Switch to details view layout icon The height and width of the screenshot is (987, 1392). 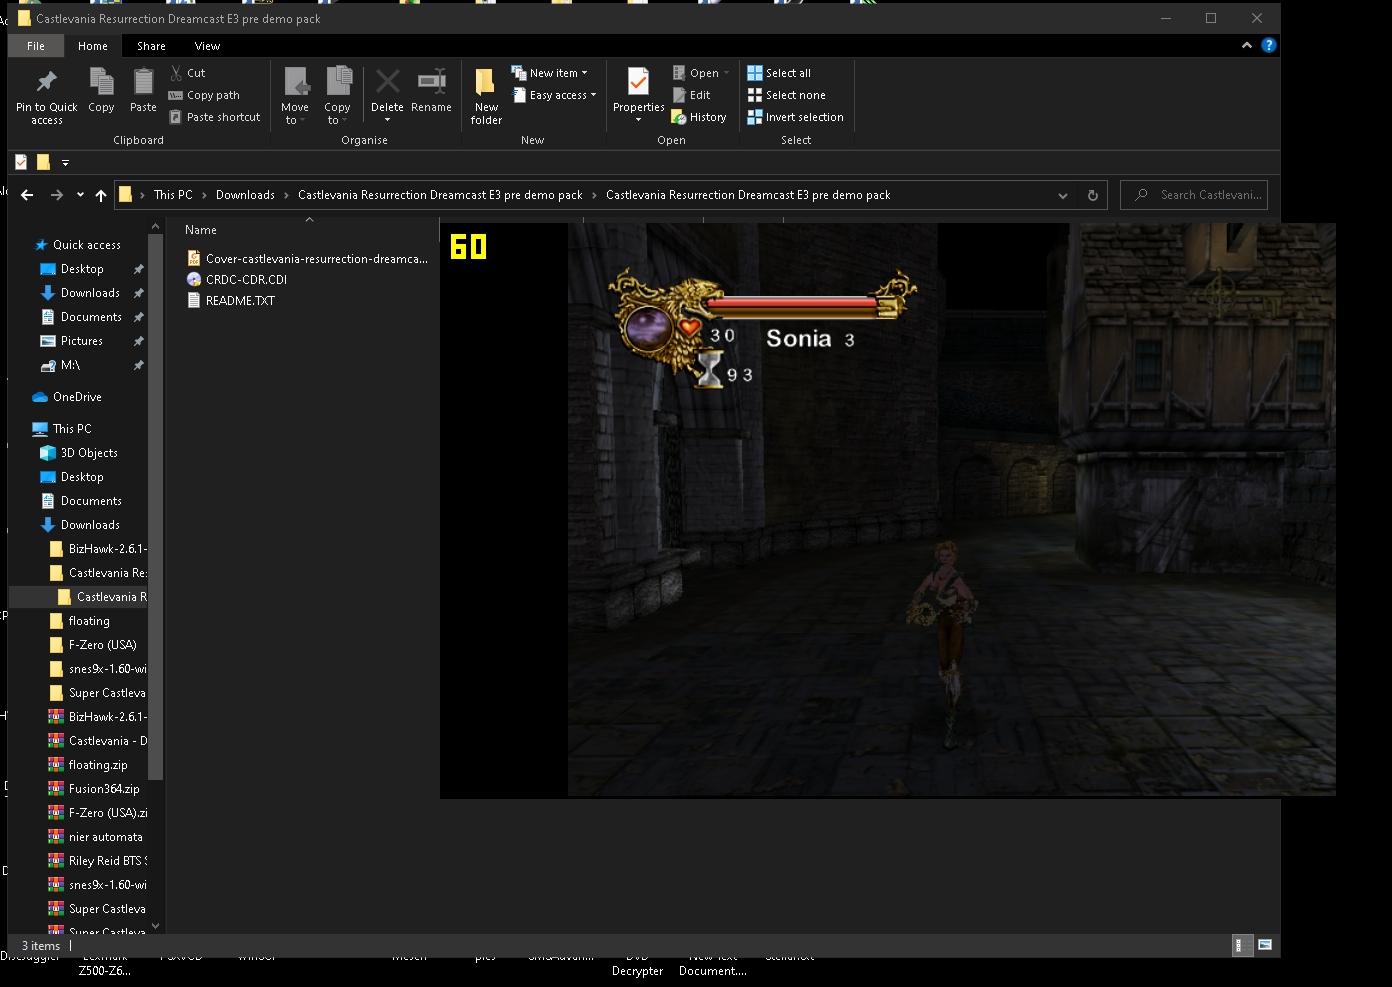tap(1242, 945)
